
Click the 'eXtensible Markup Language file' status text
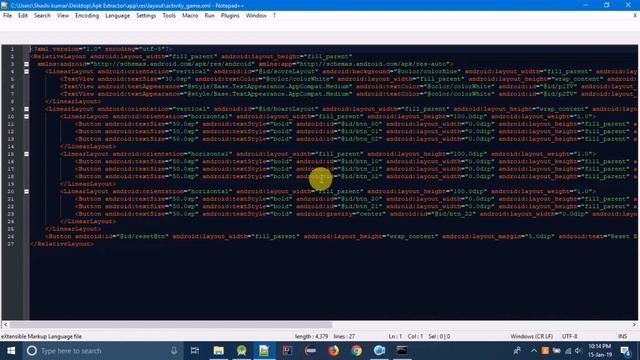click(x=41, y=336)
